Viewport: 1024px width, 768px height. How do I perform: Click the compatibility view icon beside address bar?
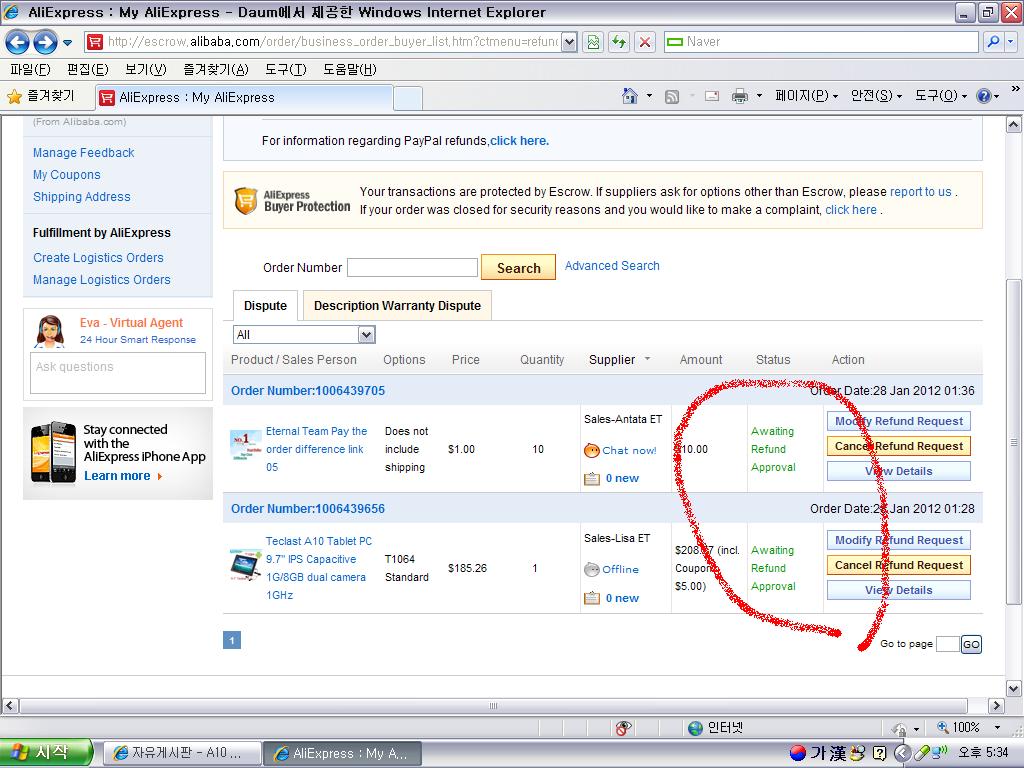tap(593, 42)
